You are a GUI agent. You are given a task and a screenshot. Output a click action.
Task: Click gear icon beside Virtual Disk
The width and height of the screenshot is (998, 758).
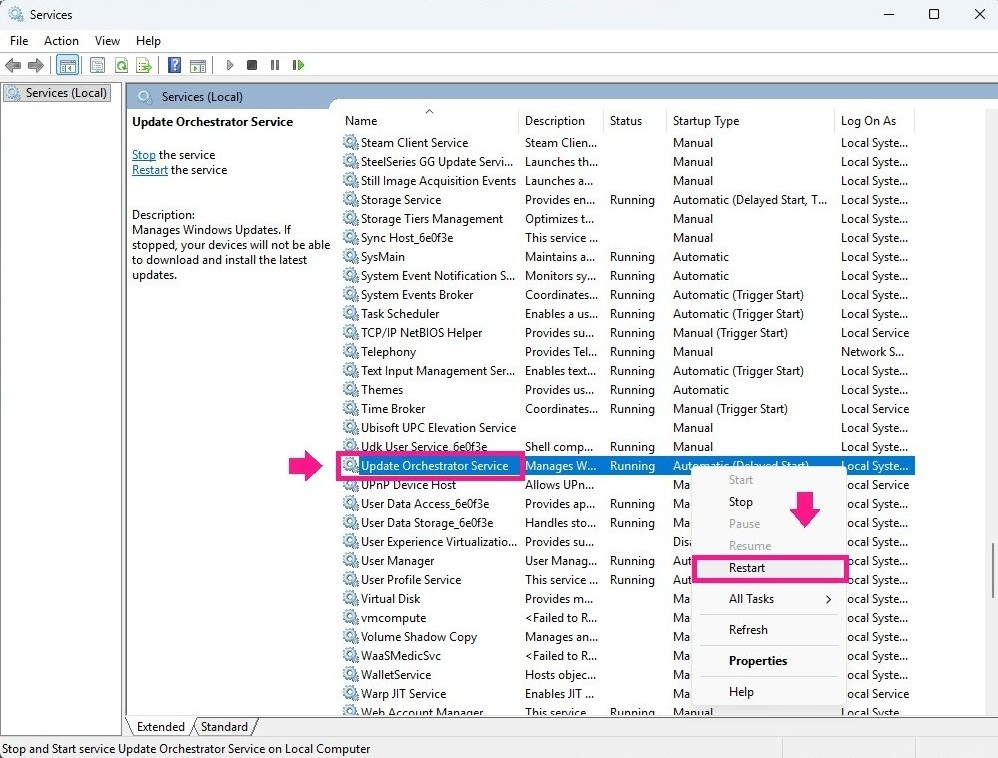(x=350, y=598)
